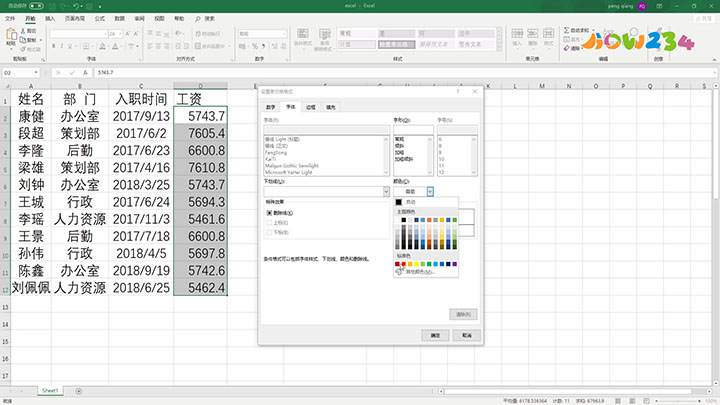Click the Decrease Font Size icon
The height and width of the screenshot is (405, 720).
pyautogui.click(x=135, y=34)
